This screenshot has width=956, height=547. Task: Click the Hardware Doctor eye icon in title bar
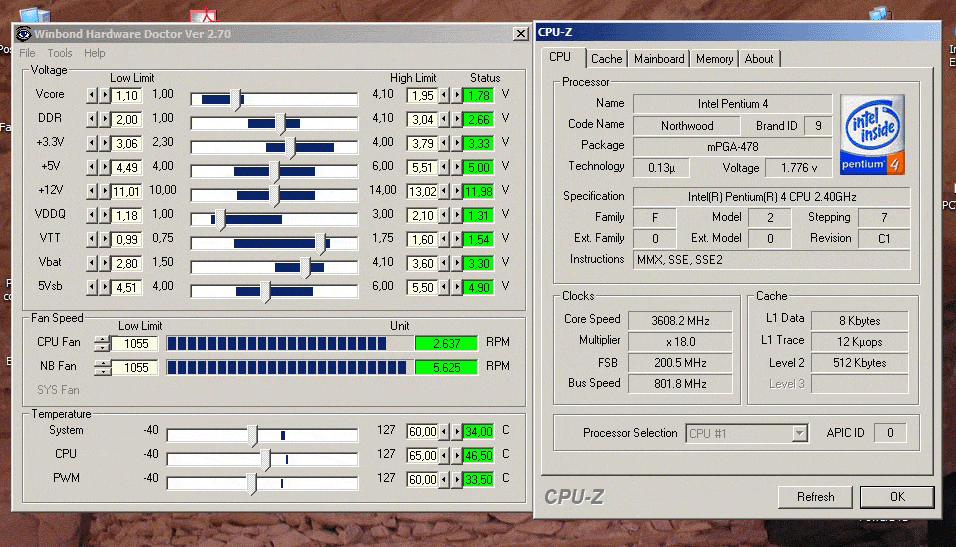pos(23,34)
